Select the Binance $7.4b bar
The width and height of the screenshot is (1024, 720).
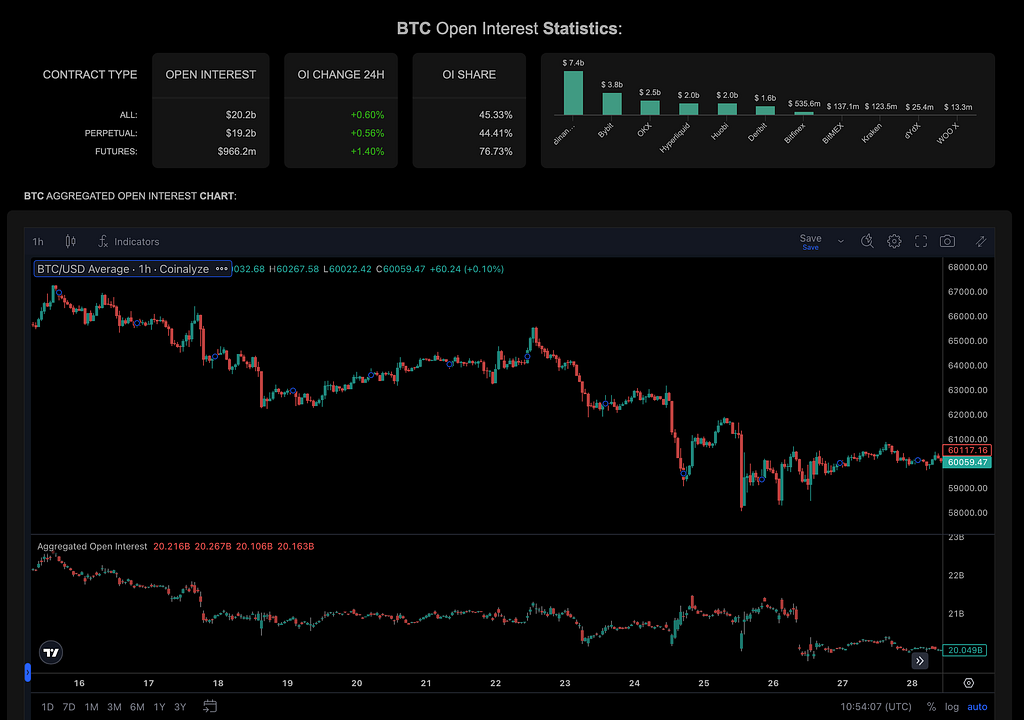tap(573, 93)
